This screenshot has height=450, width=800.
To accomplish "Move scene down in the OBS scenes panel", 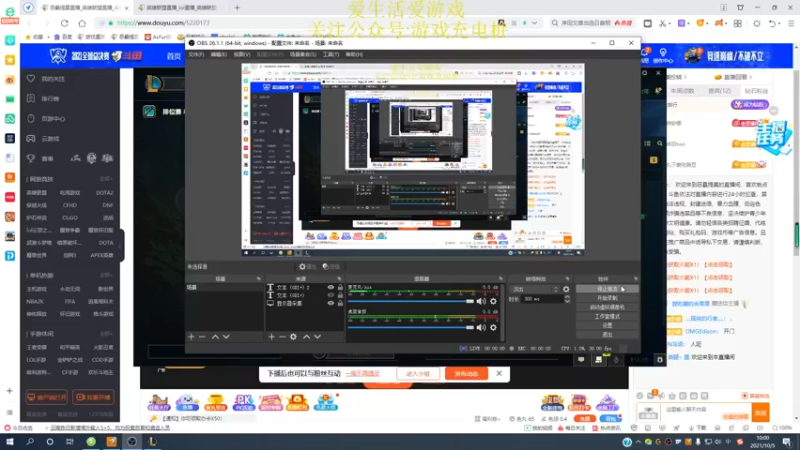I will click(226, 337).
